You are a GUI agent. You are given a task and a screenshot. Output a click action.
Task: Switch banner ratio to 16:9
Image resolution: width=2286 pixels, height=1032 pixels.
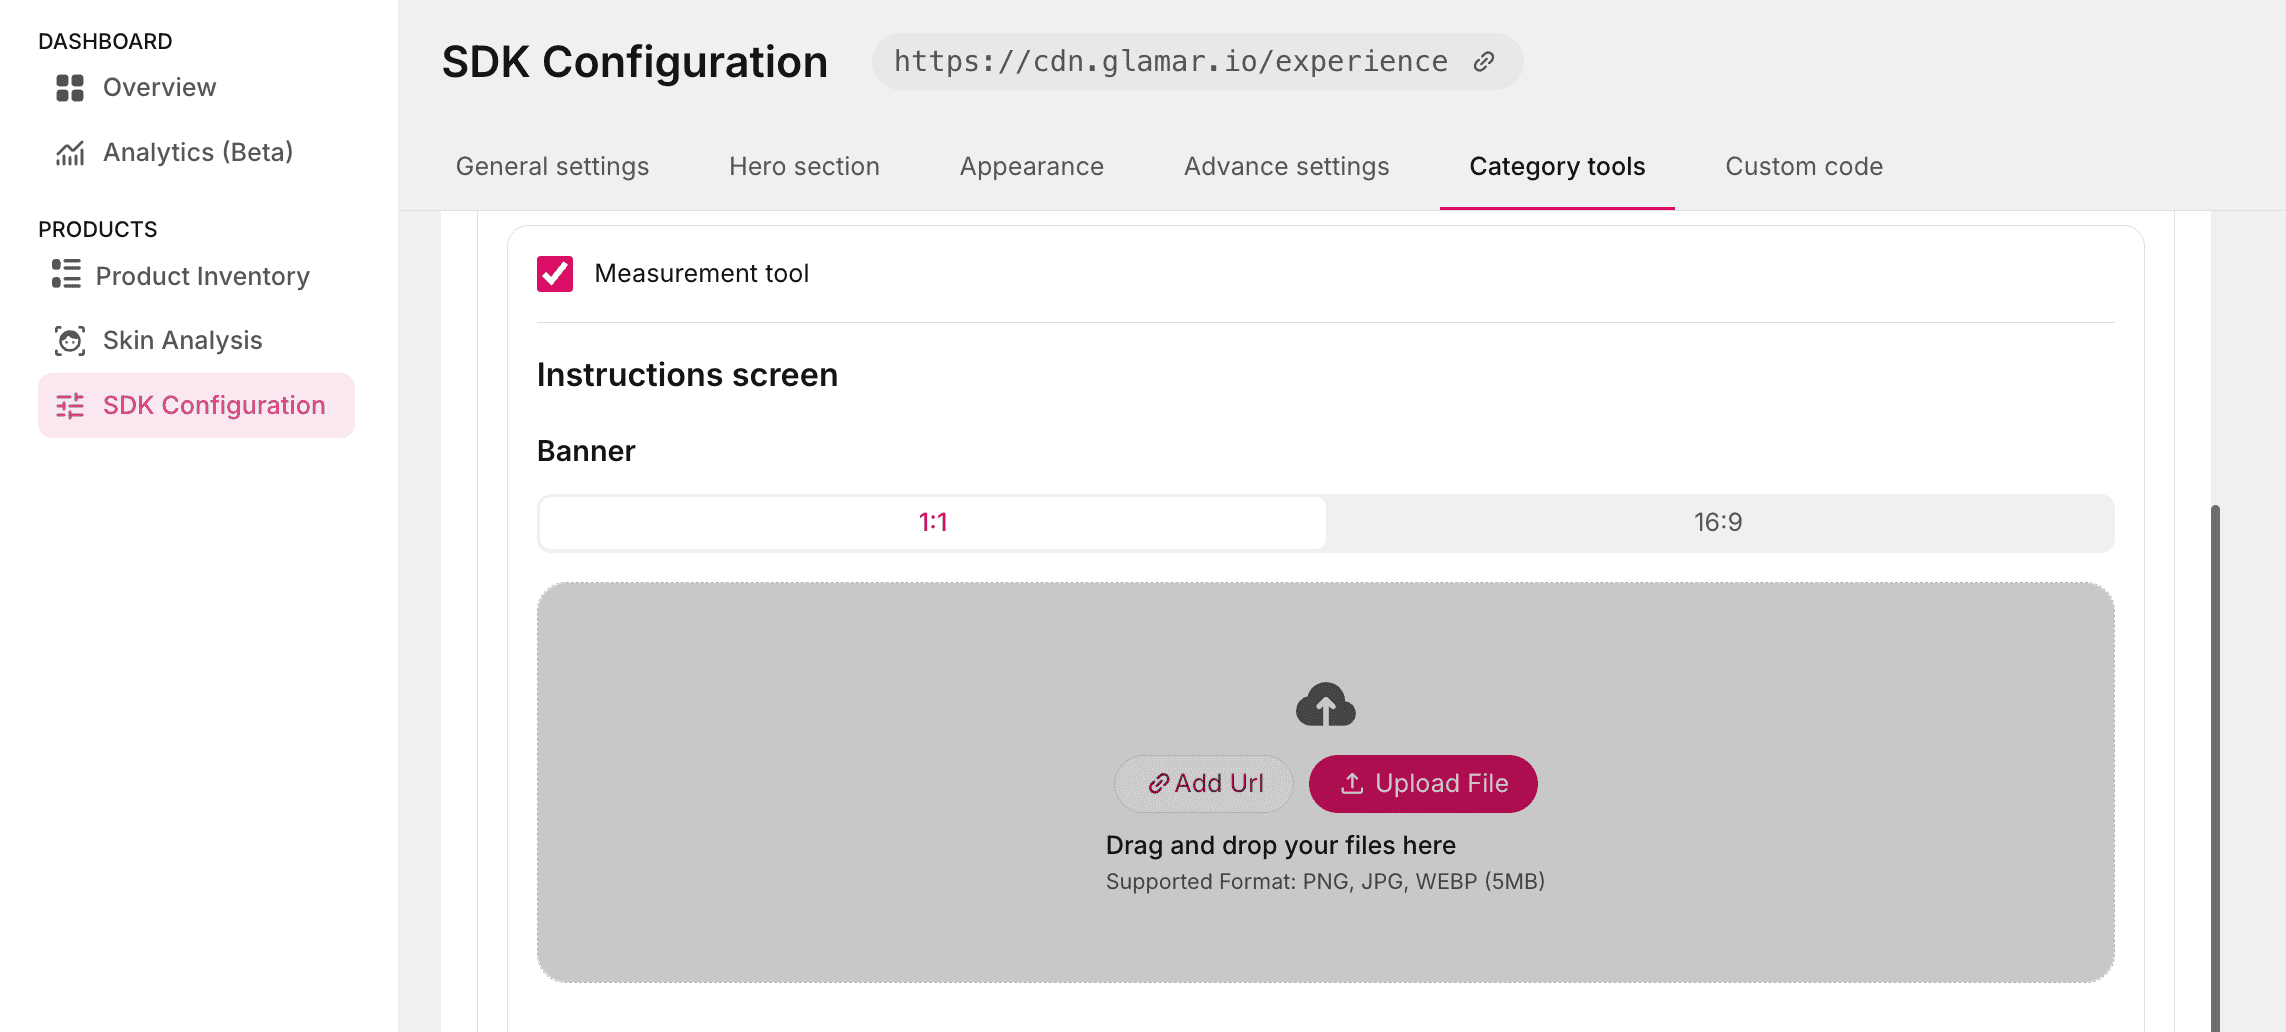(x=1718, y=523)
